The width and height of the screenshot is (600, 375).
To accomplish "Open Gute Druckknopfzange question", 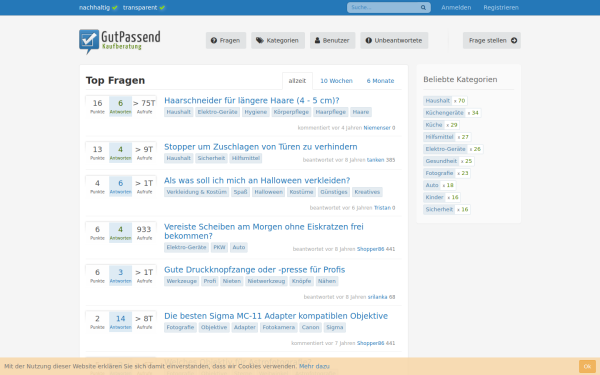I will [x=254, y=270].
